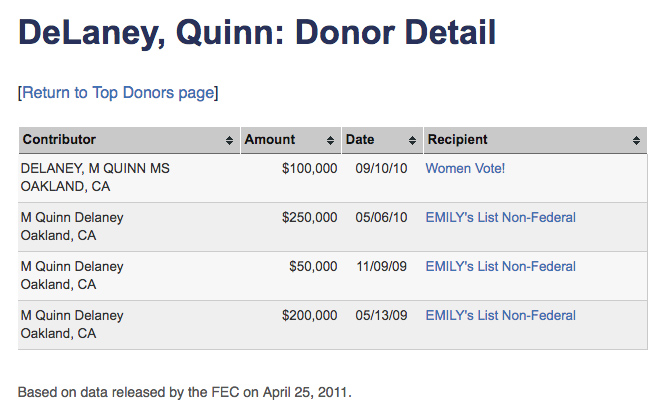The image size is (669, 414).
Task: Select the 09/10/10 date cell
Action: coord(381,169)
